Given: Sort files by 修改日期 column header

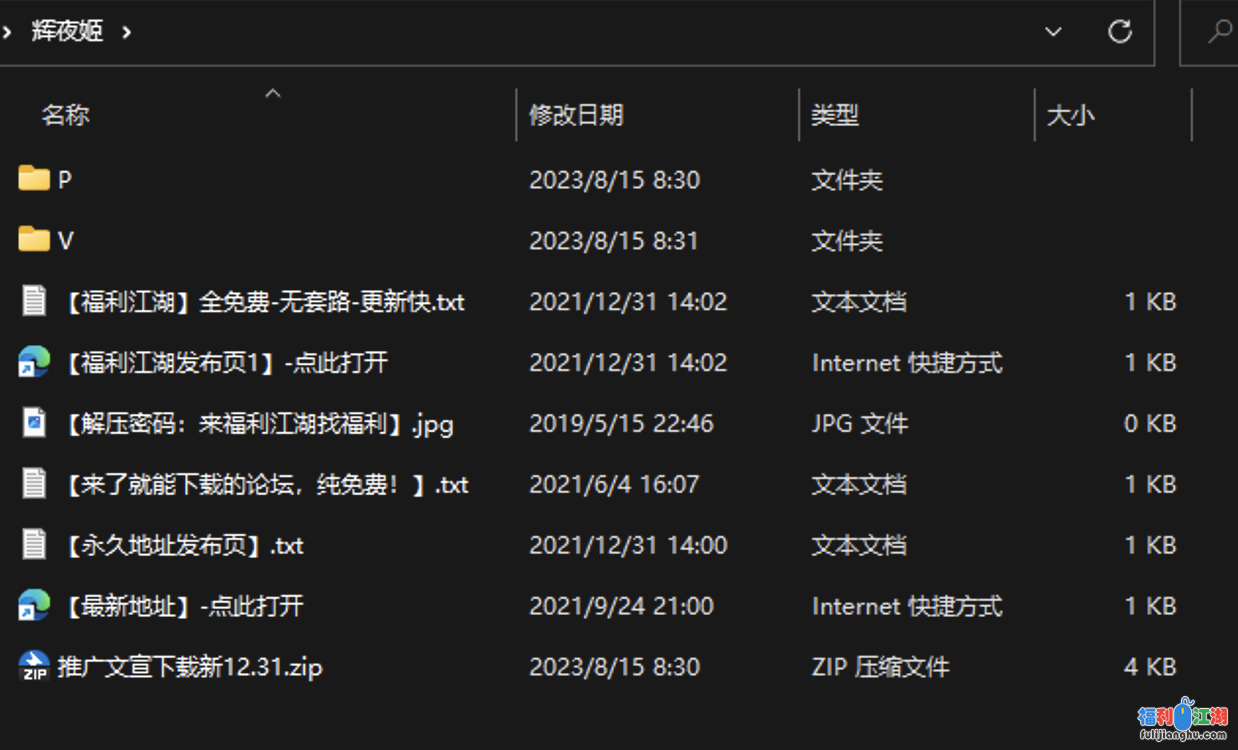Looking at the screenshot, I should 576,115.
